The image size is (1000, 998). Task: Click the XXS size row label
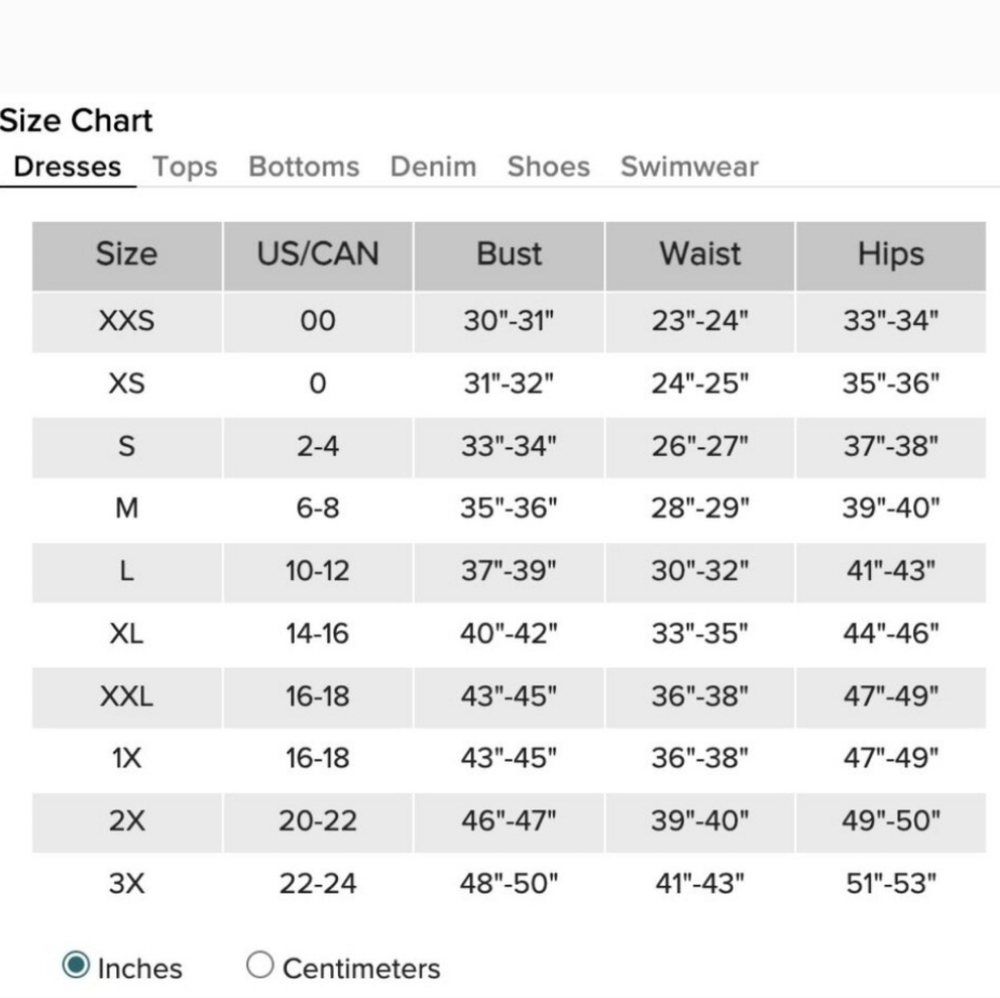pos(127,320)
